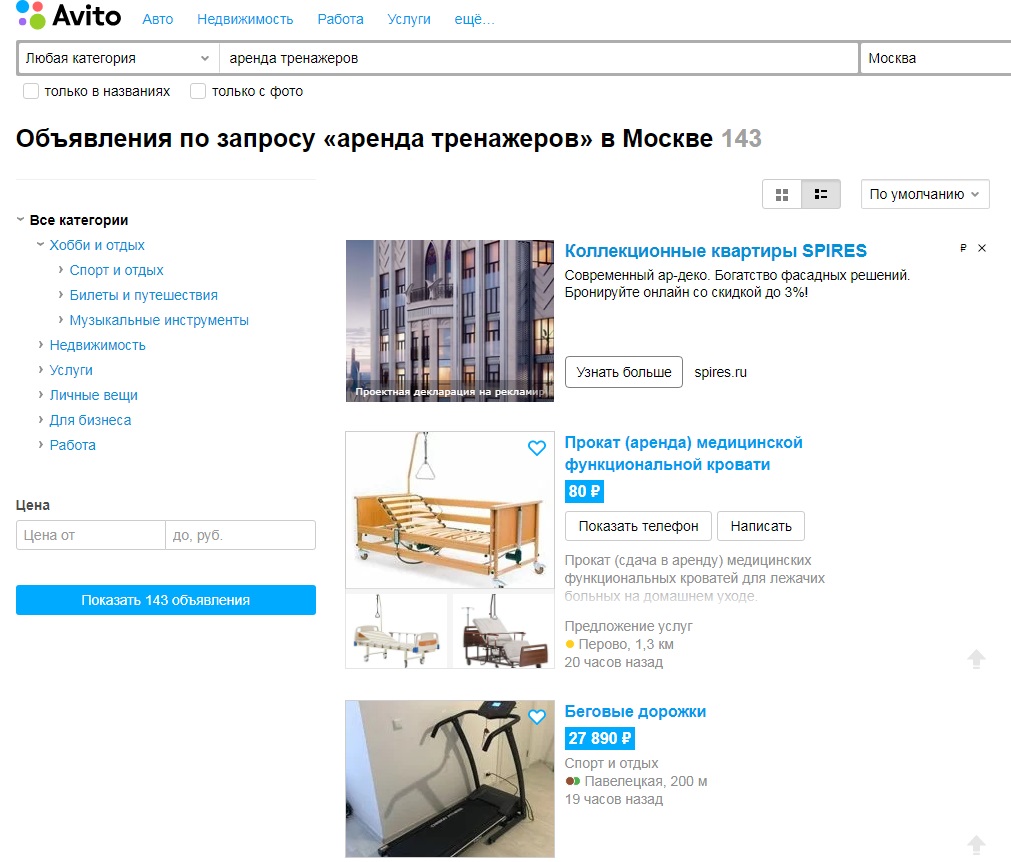The width and height of the screenshot is (1011, 862).
Task: Open 'Прокат (аренда) медицинской функциональной кровати' listing
Action: (x=683, y=453)
